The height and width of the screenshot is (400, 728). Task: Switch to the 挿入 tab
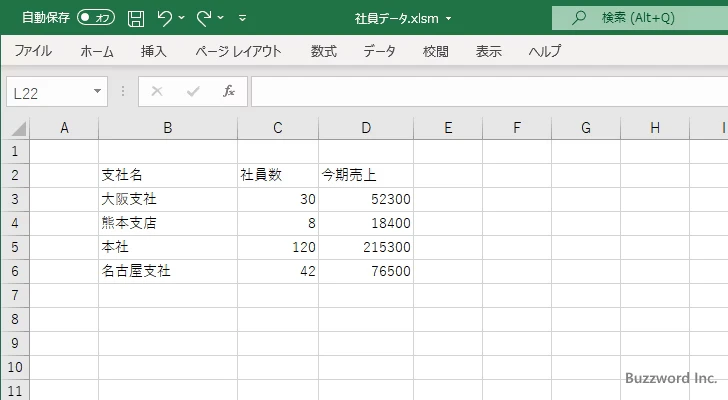[x=154, y=51]
